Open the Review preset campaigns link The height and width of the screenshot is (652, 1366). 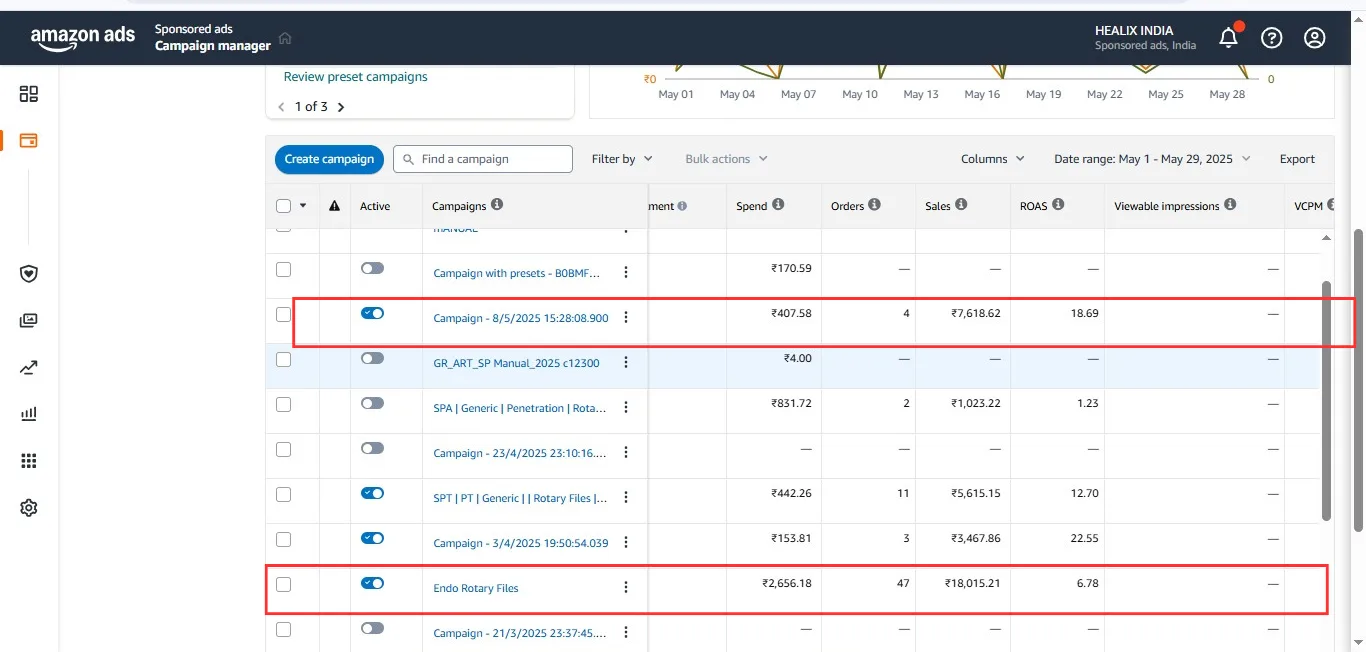pos(355,77)
